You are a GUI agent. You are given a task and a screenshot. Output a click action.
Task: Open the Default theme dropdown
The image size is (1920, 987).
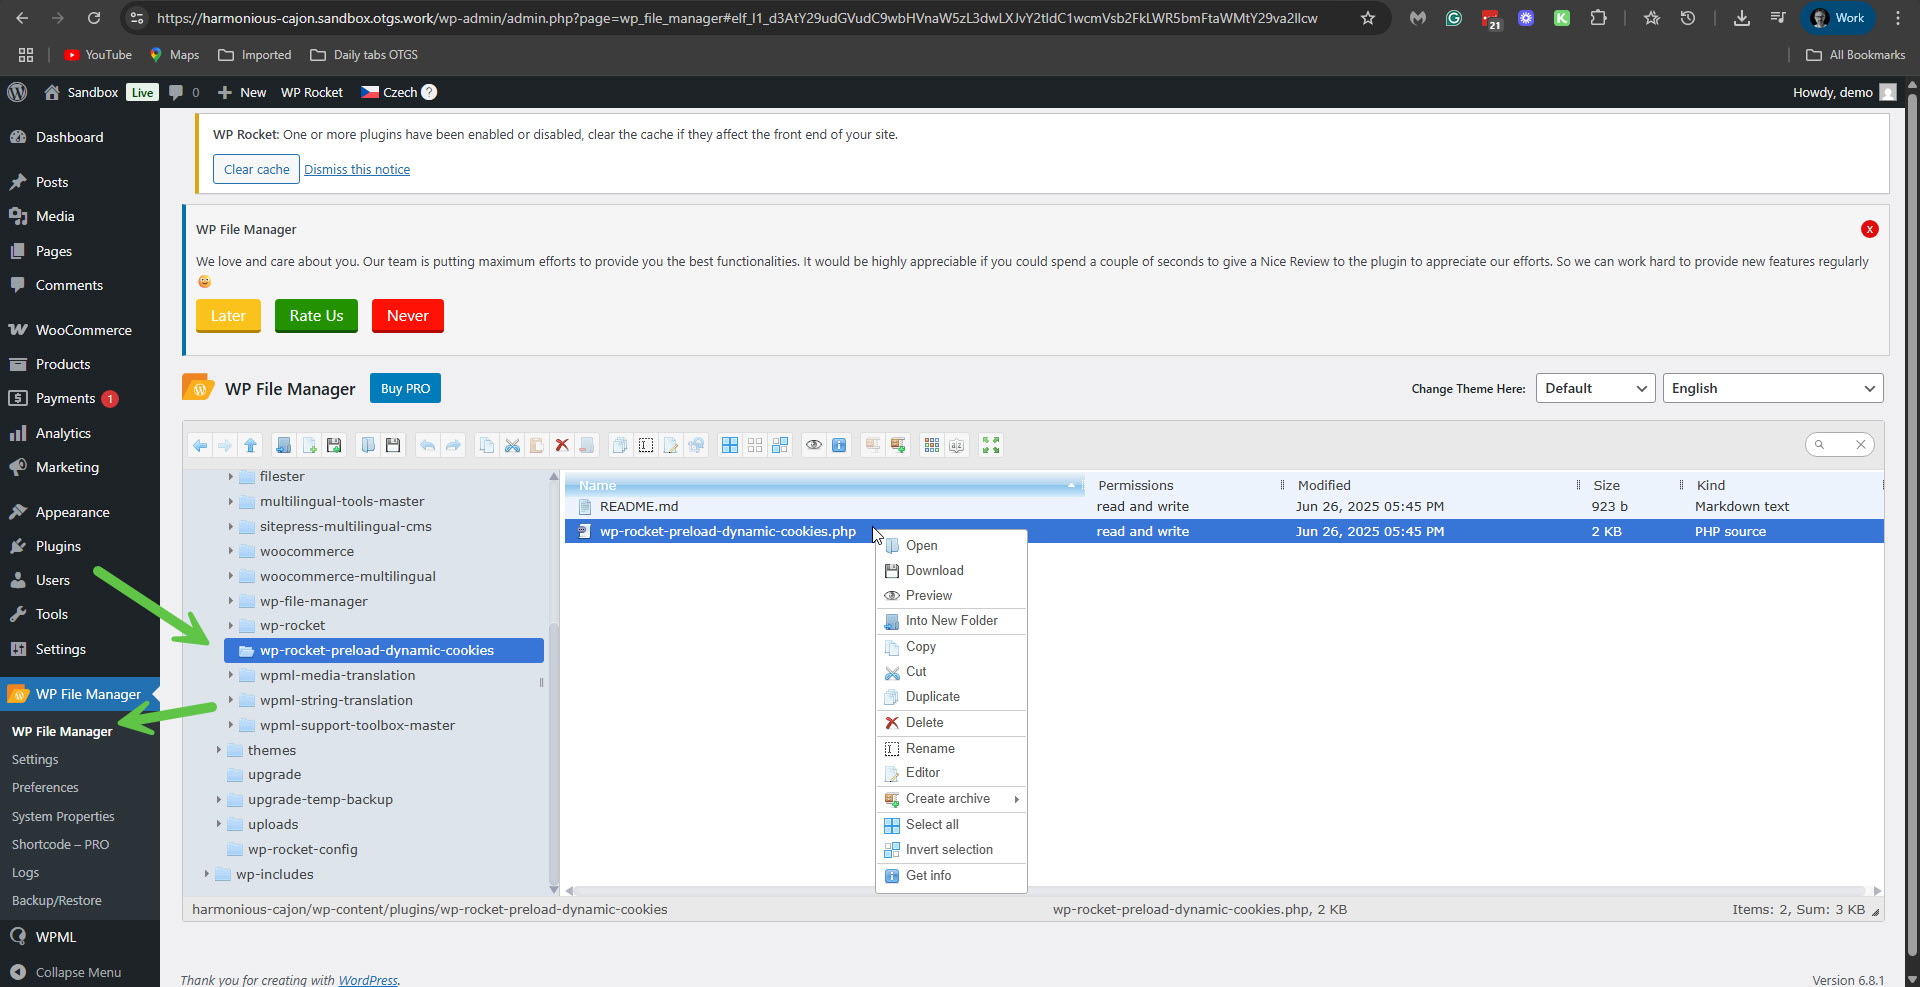1595,388
